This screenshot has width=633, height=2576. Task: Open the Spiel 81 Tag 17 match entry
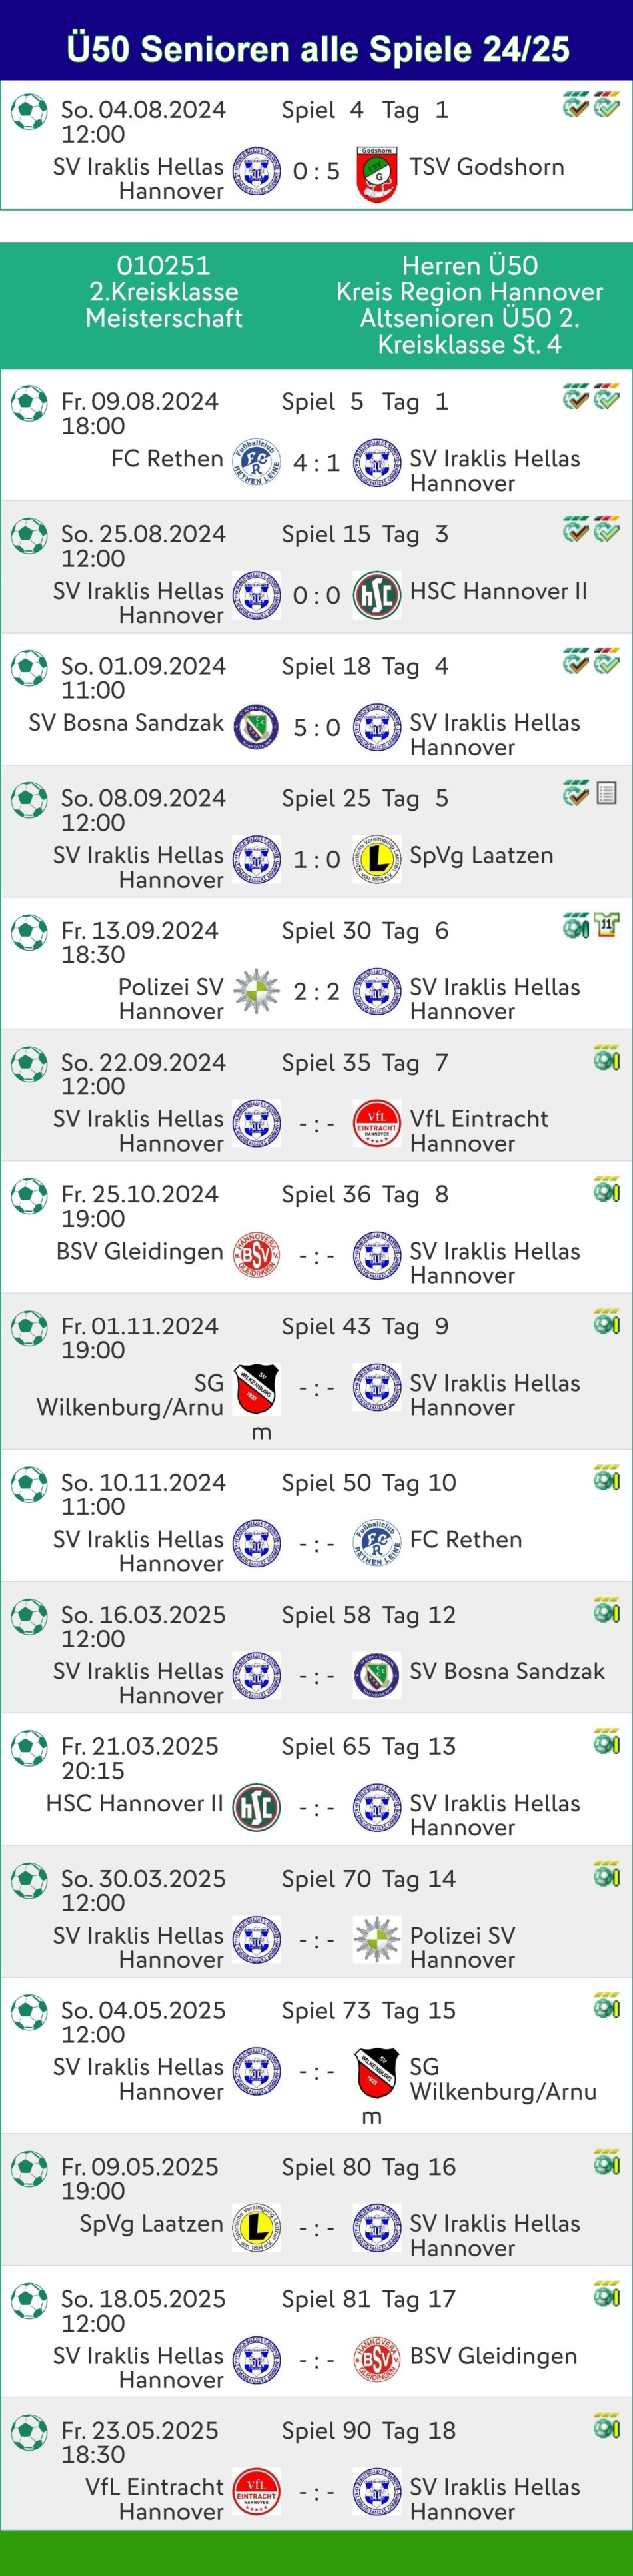[x=368, y=2299]
